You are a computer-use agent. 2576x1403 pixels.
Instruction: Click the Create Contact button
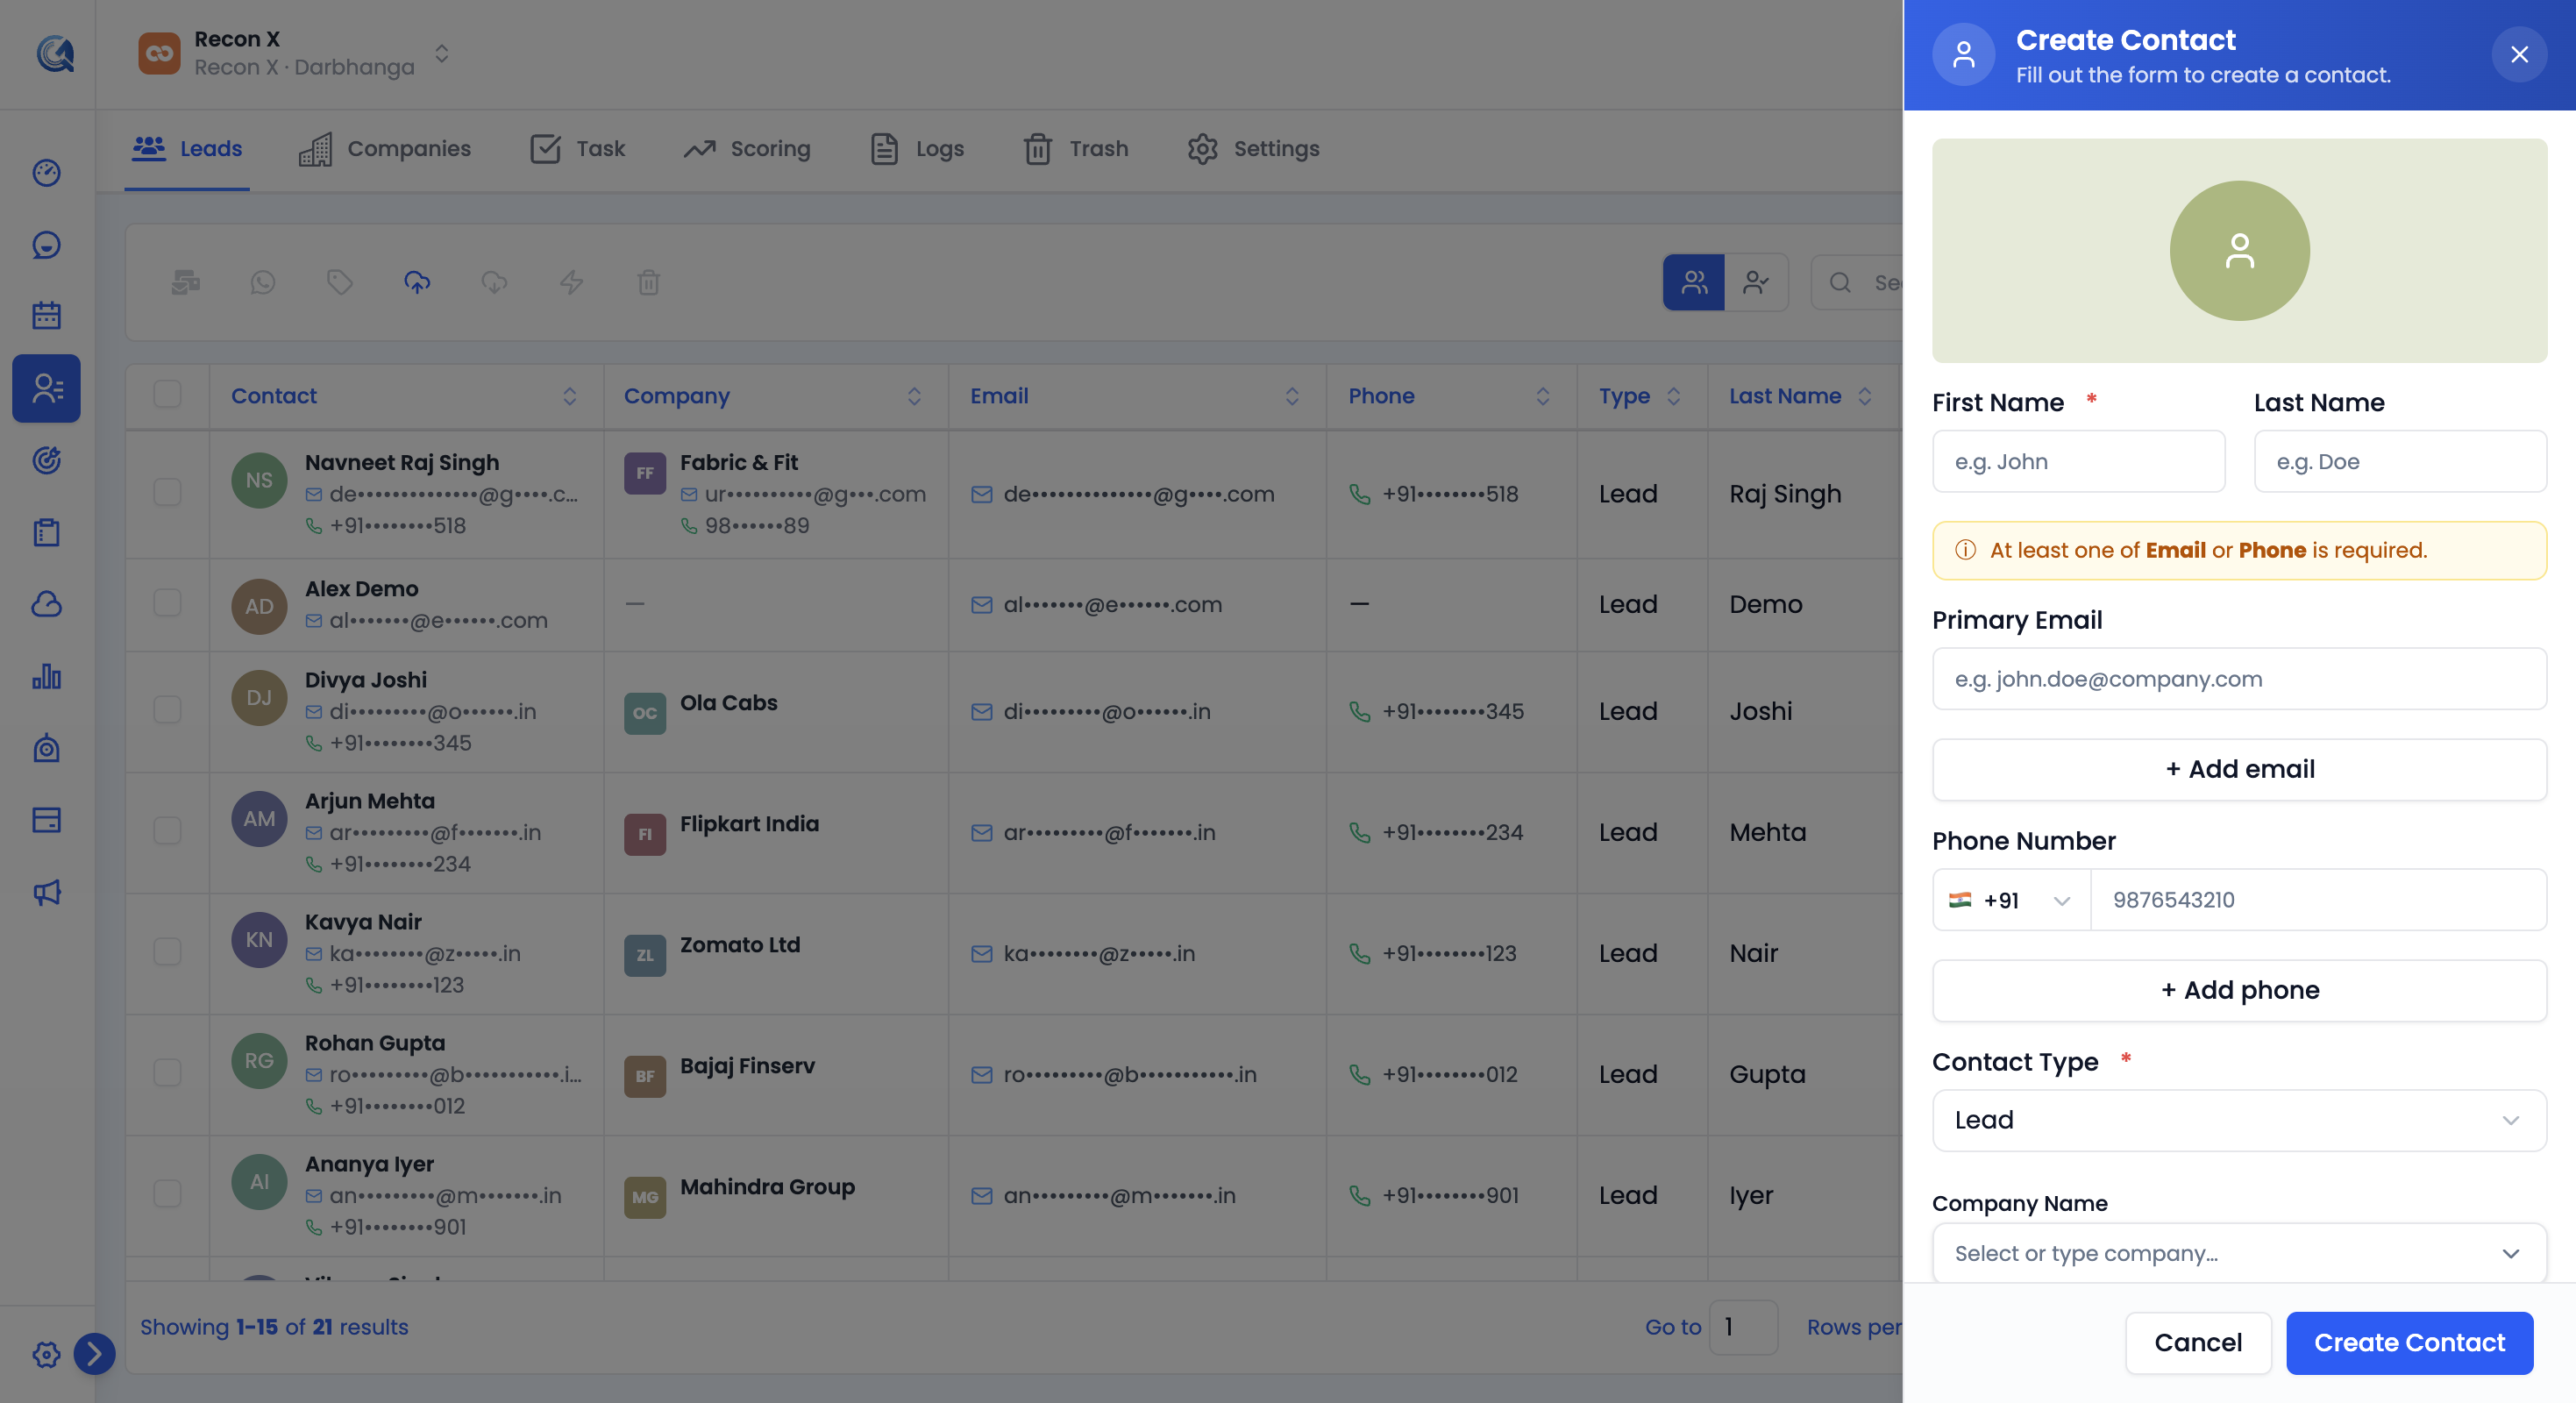point(2409,1342)
